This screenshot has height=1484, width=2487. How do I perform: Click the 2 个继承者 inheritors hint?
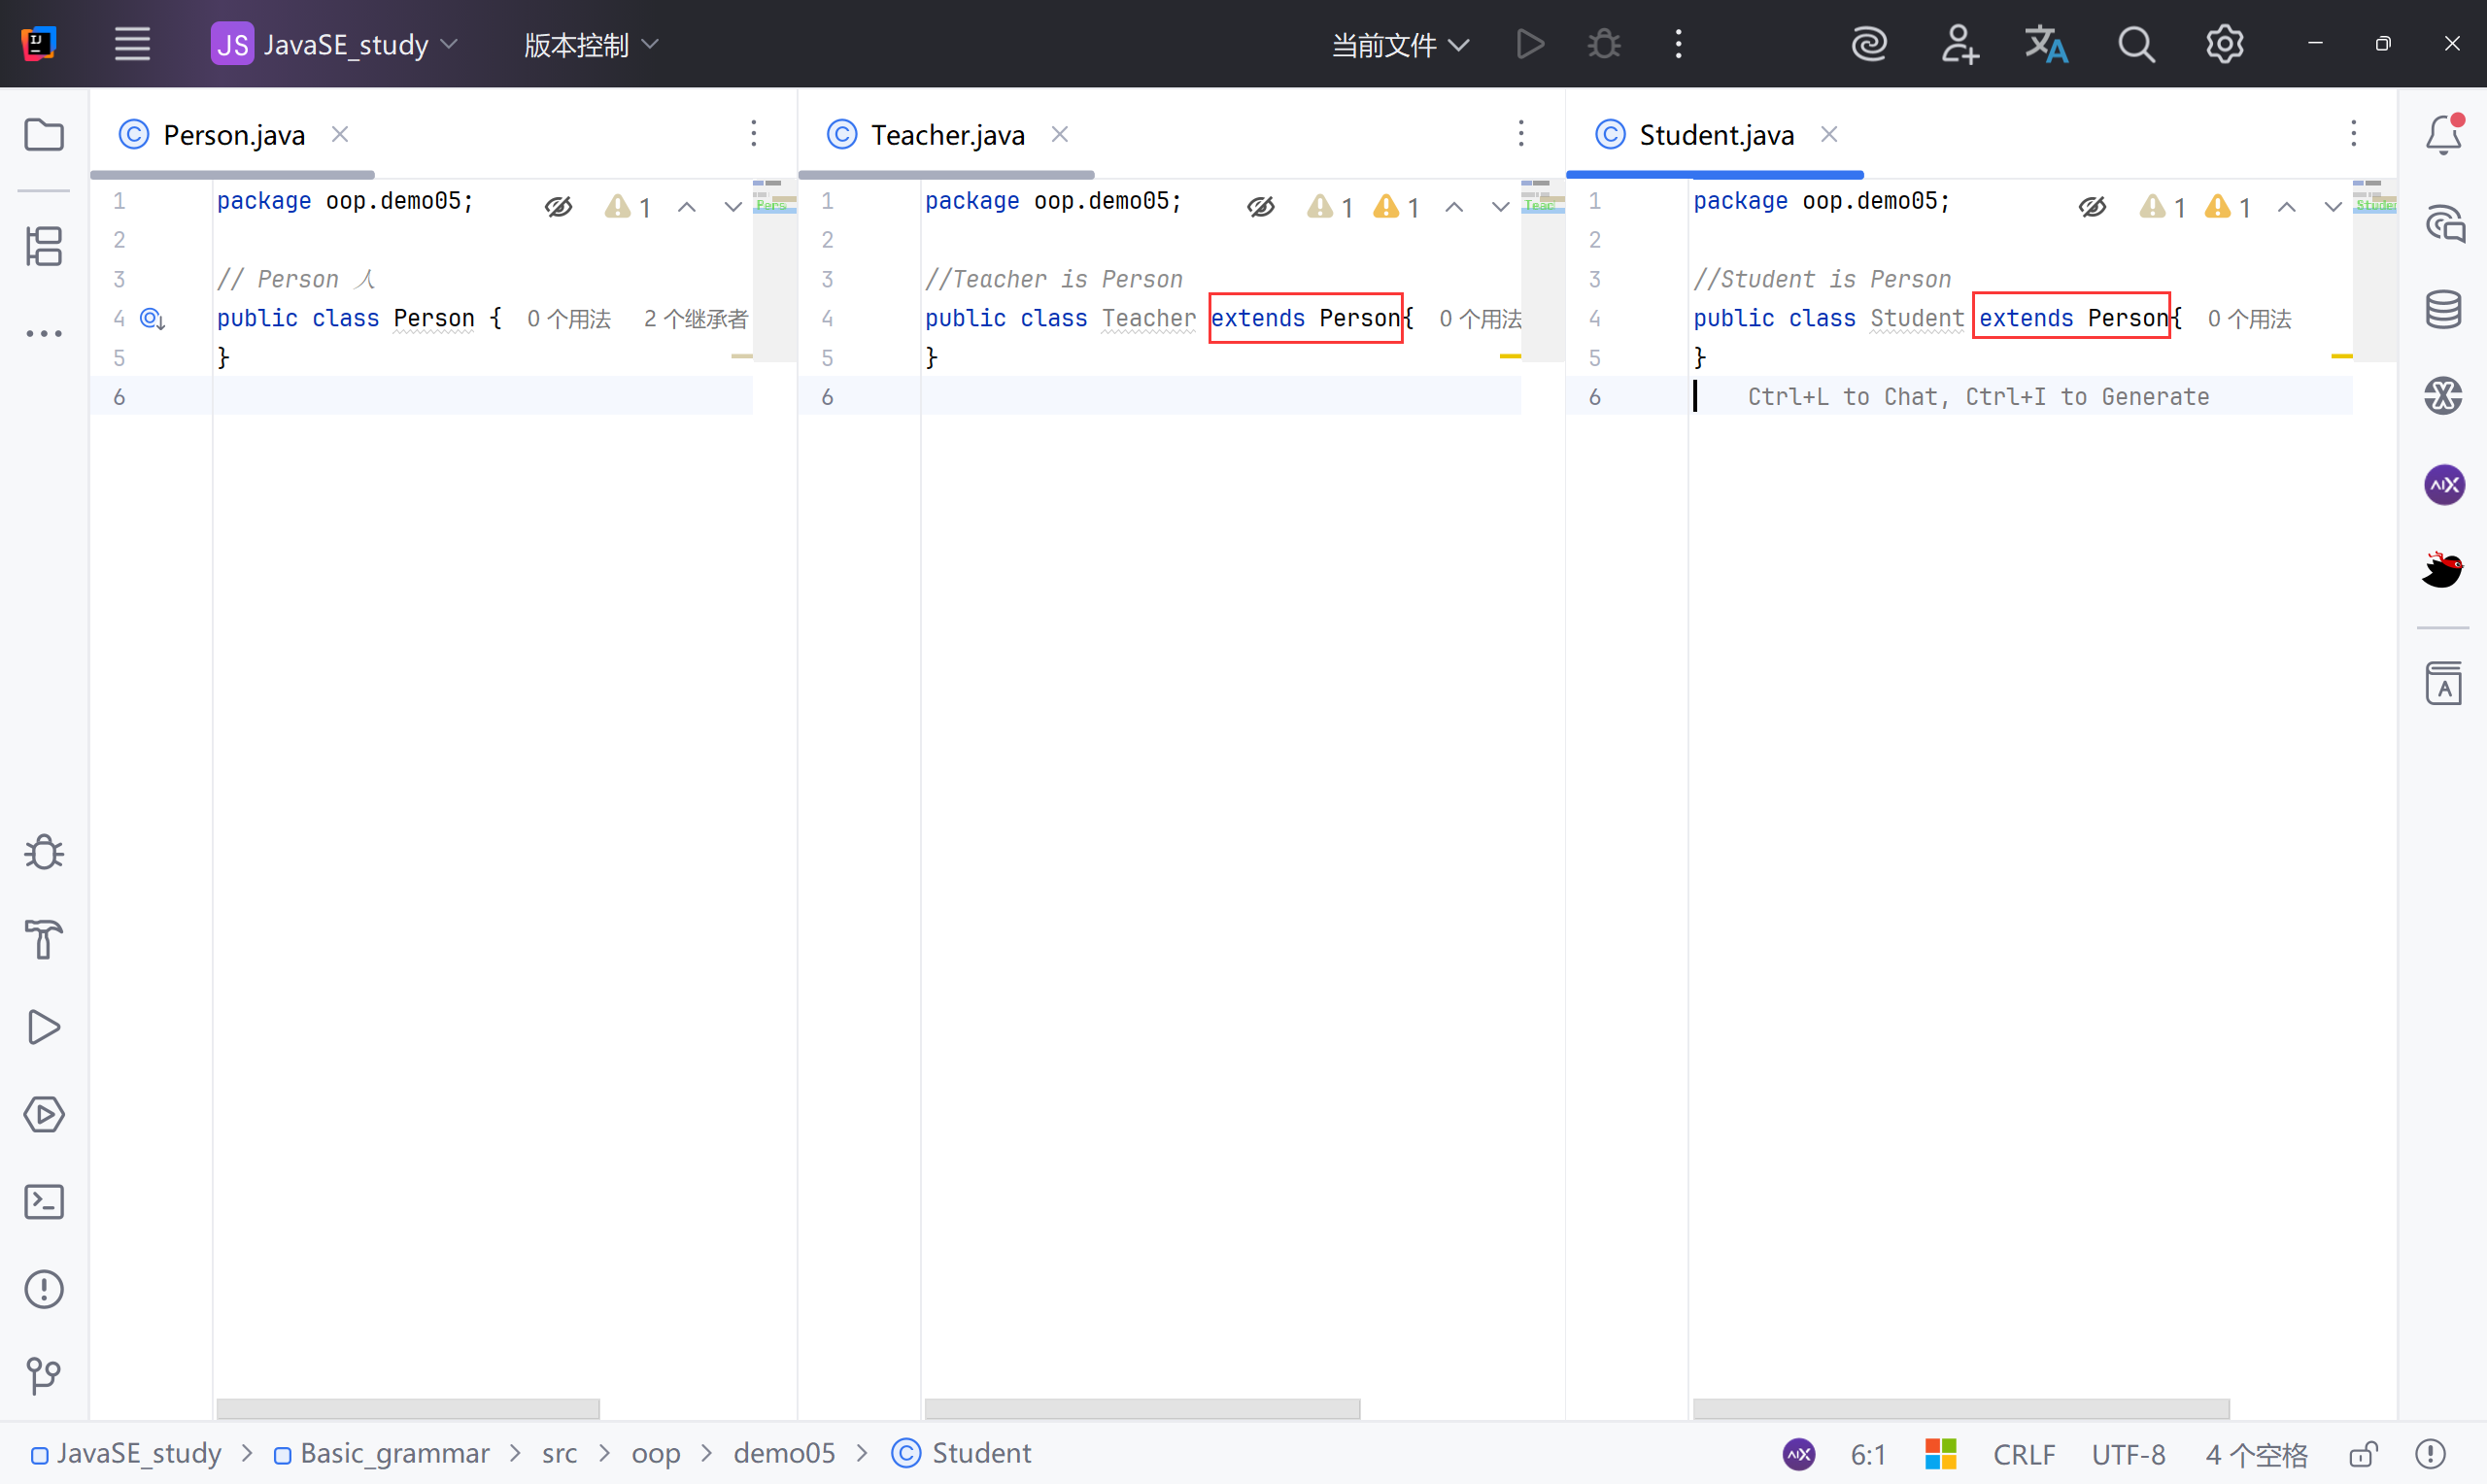tap(695, 319)
